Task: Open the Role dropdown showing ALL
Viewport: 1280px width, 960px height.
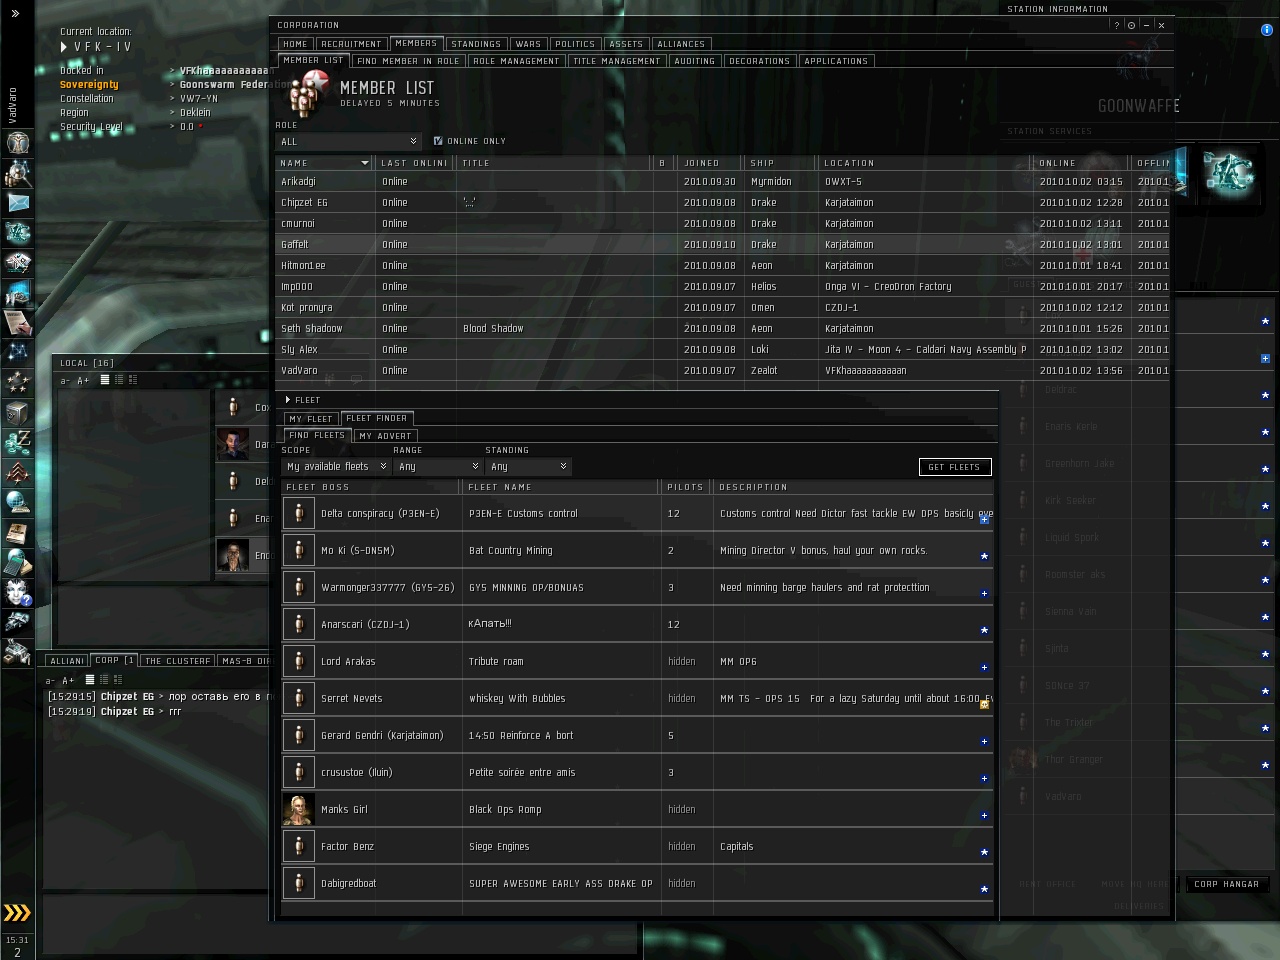Action: tap(348, 142)
